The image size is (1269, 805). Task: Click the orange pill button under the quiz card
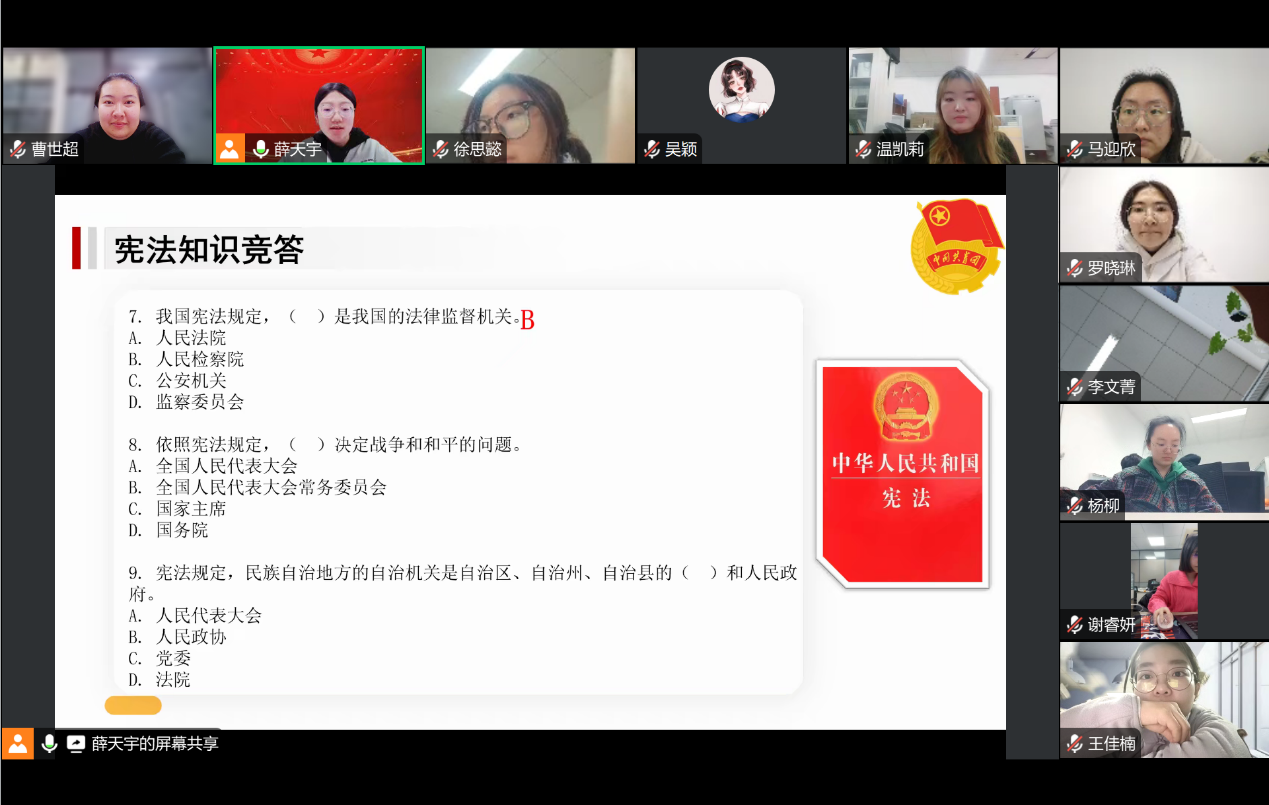tap(133, 706)
